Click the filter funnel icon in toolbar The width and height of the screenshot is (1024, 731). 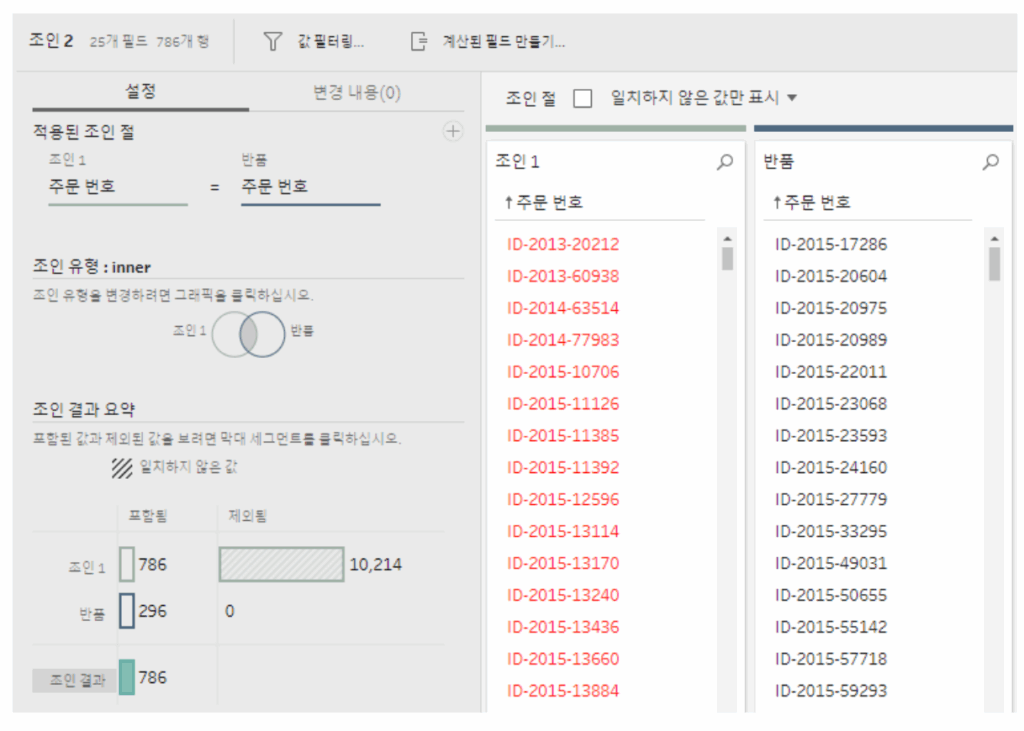pyautogui.click(x=272, y=41)
